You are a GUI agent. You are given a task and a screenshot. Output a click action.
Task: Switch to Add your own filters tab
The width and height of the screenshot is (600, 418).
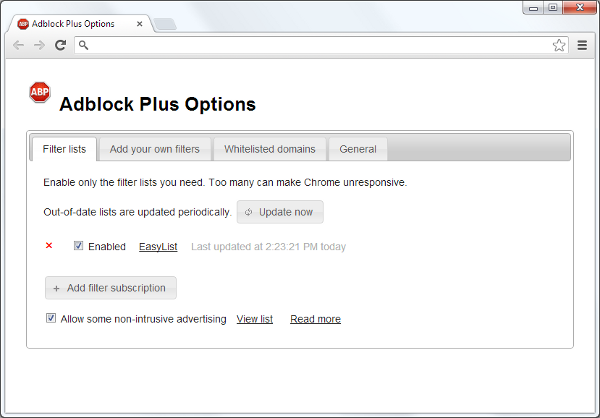tap(154, 149)
